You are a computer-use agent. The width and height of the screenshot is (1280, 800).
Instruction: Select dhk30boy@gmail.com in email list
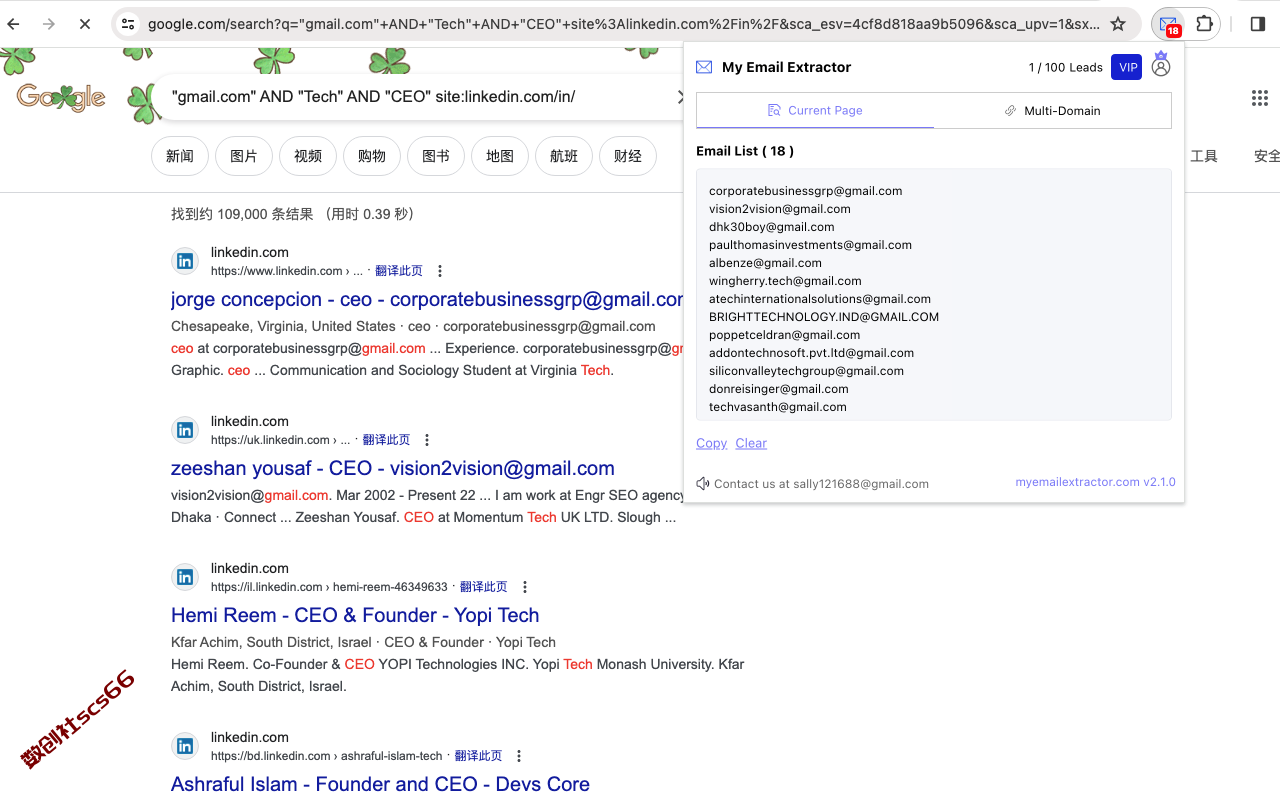pyautogui.click(x=771, y=227)
